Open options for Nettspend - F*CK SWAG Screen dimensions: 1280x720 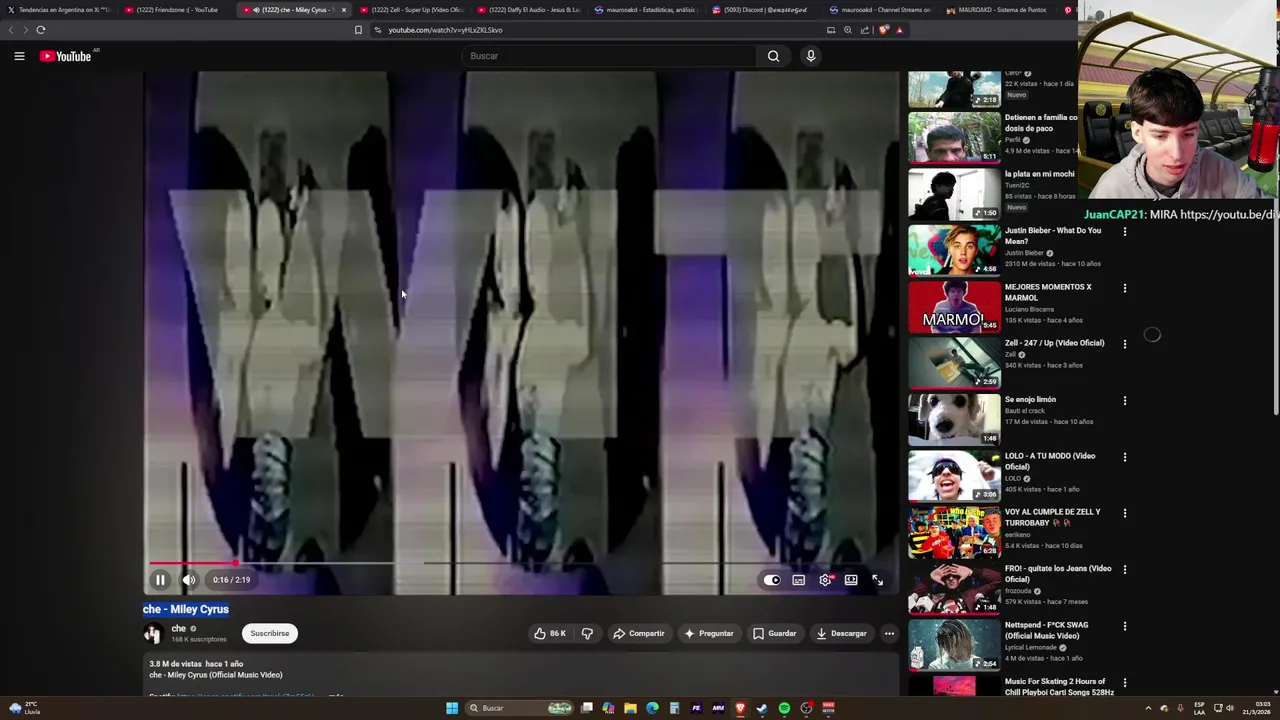click(x=1125, y=626)
